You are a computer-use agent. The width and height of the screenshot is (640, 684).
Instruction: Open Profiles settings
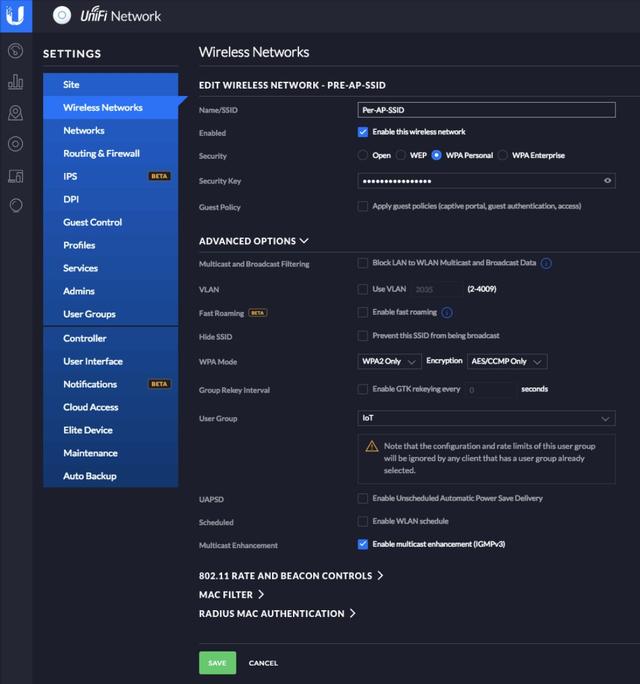(x=111, y=245)
